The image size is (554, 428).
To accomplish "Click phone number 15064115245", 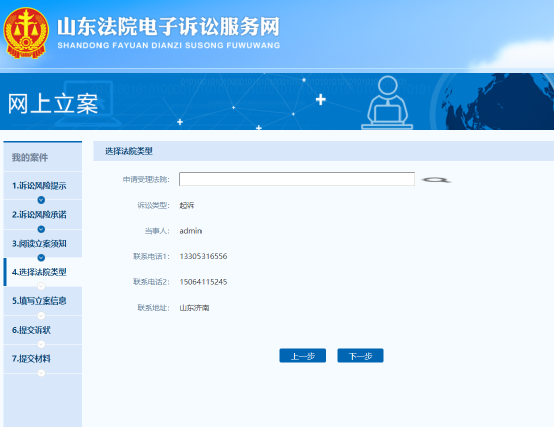I will click(203, 282).
